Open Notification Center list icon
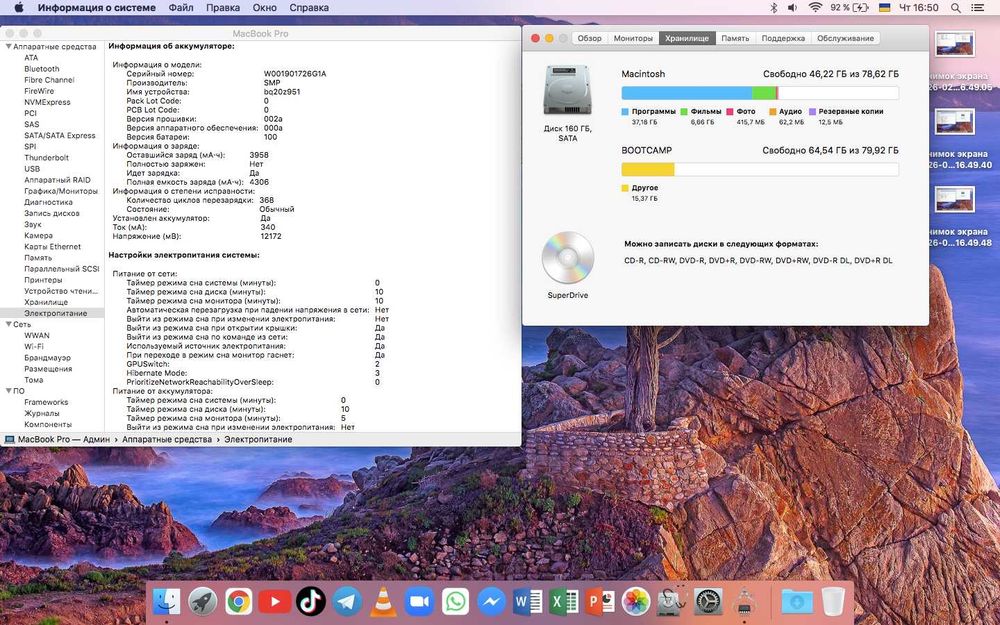1000x625 pixels. [x=979, y=8]
